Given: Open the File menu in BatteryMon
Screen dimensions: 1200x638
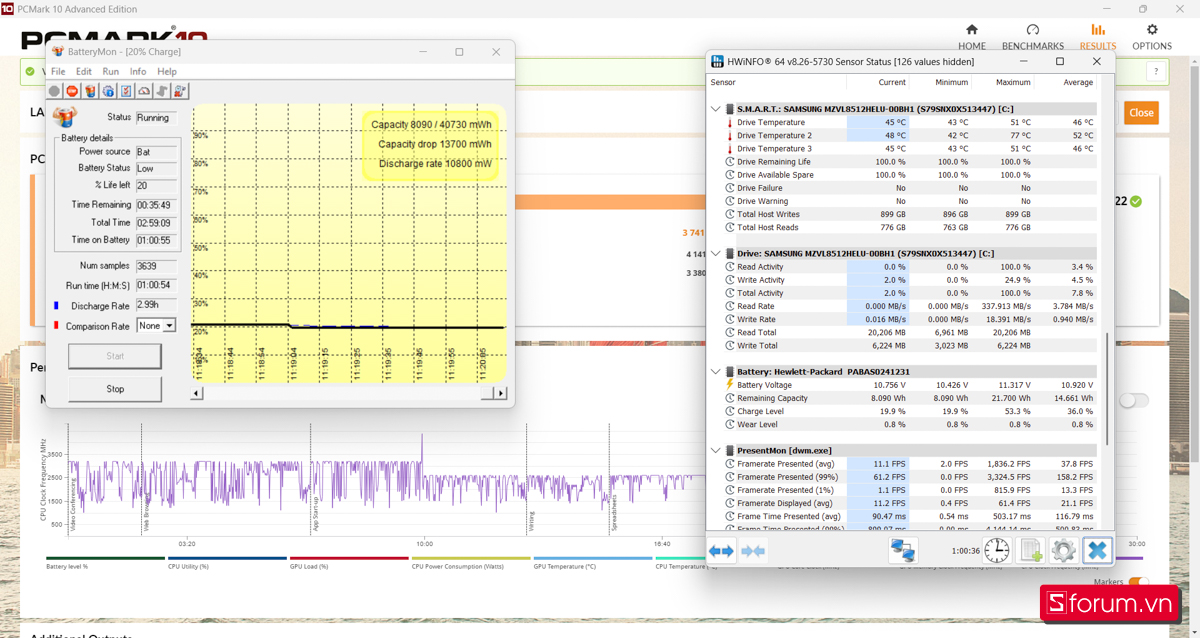Looking at the screenshot, I should pos(58,71).
